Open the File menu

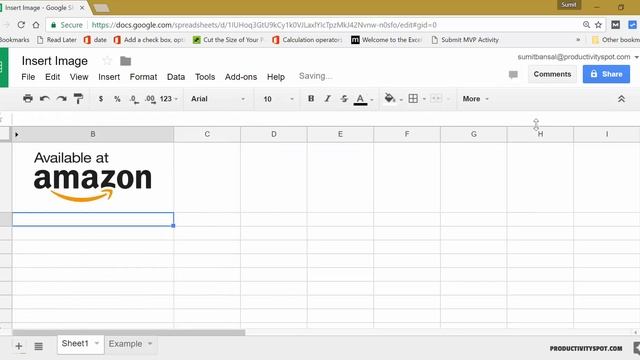[28, 77]
